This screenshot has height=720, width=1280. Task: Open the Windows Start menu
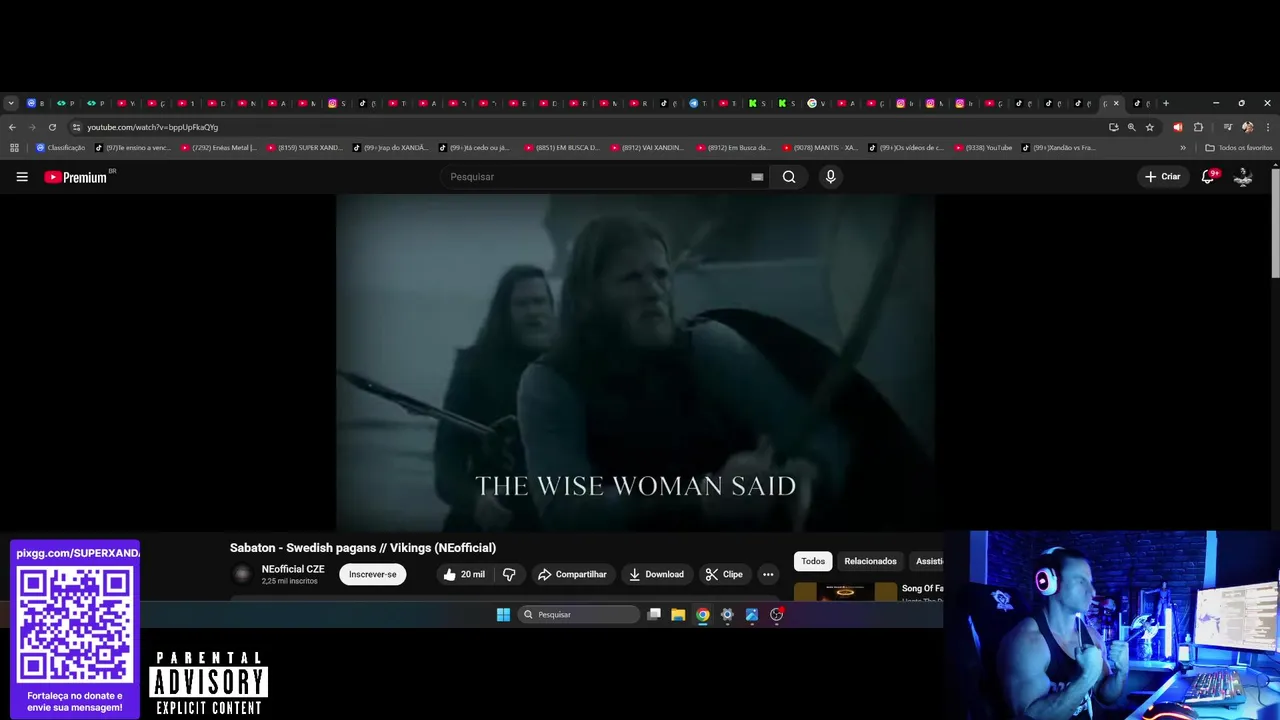[x=503, y=615]
